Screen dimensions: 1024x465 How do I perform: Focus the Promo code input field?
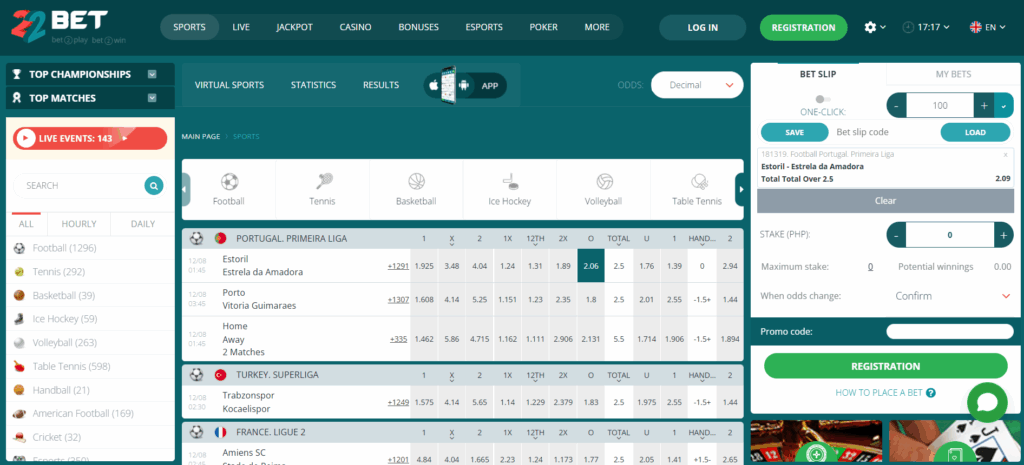click(950, 331)
